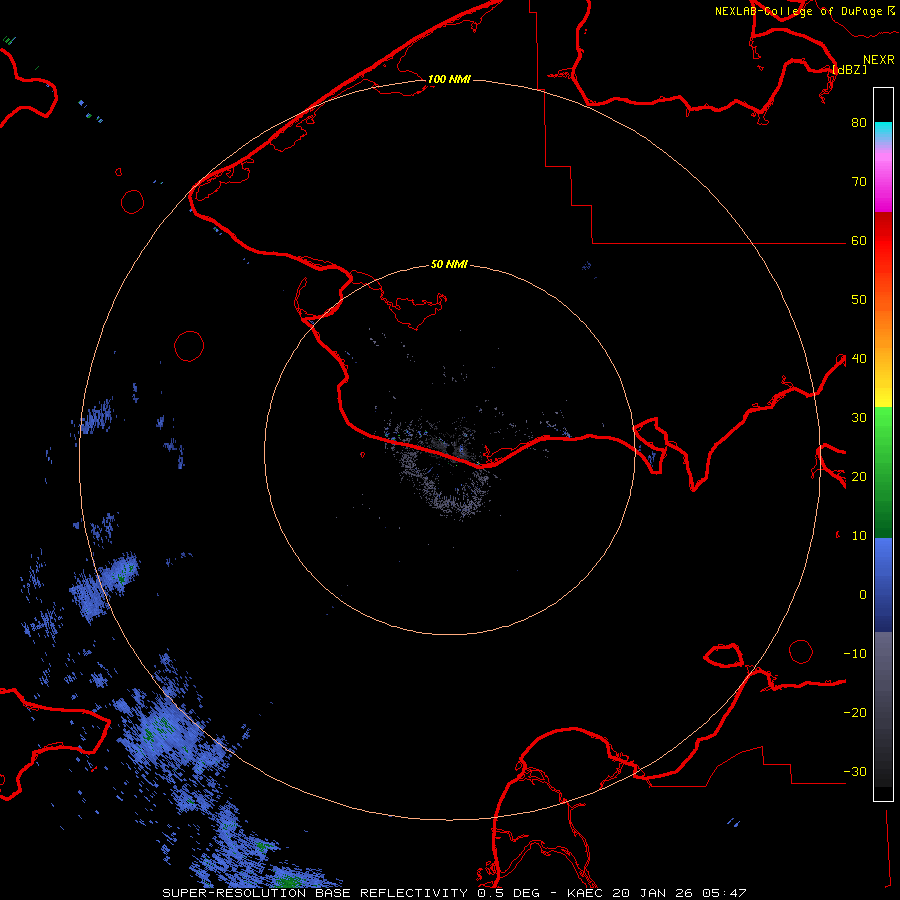
Task: Click the 60 tick label on the scale
Action: [x=859, y=241]
